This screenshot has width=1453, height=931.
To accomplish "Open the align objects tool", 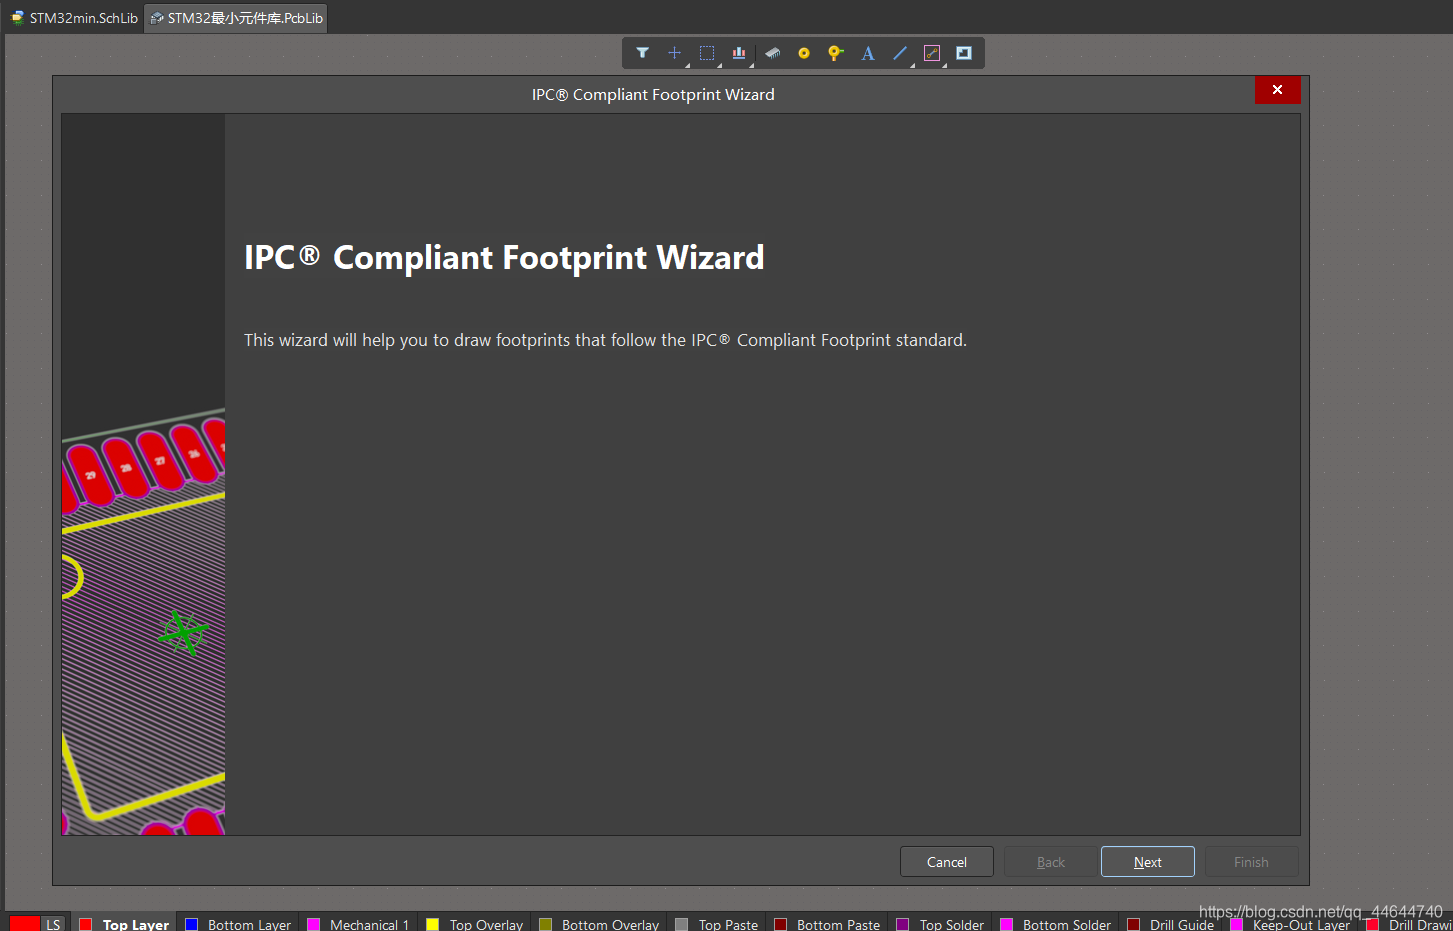I will click(x=739, y=53).
